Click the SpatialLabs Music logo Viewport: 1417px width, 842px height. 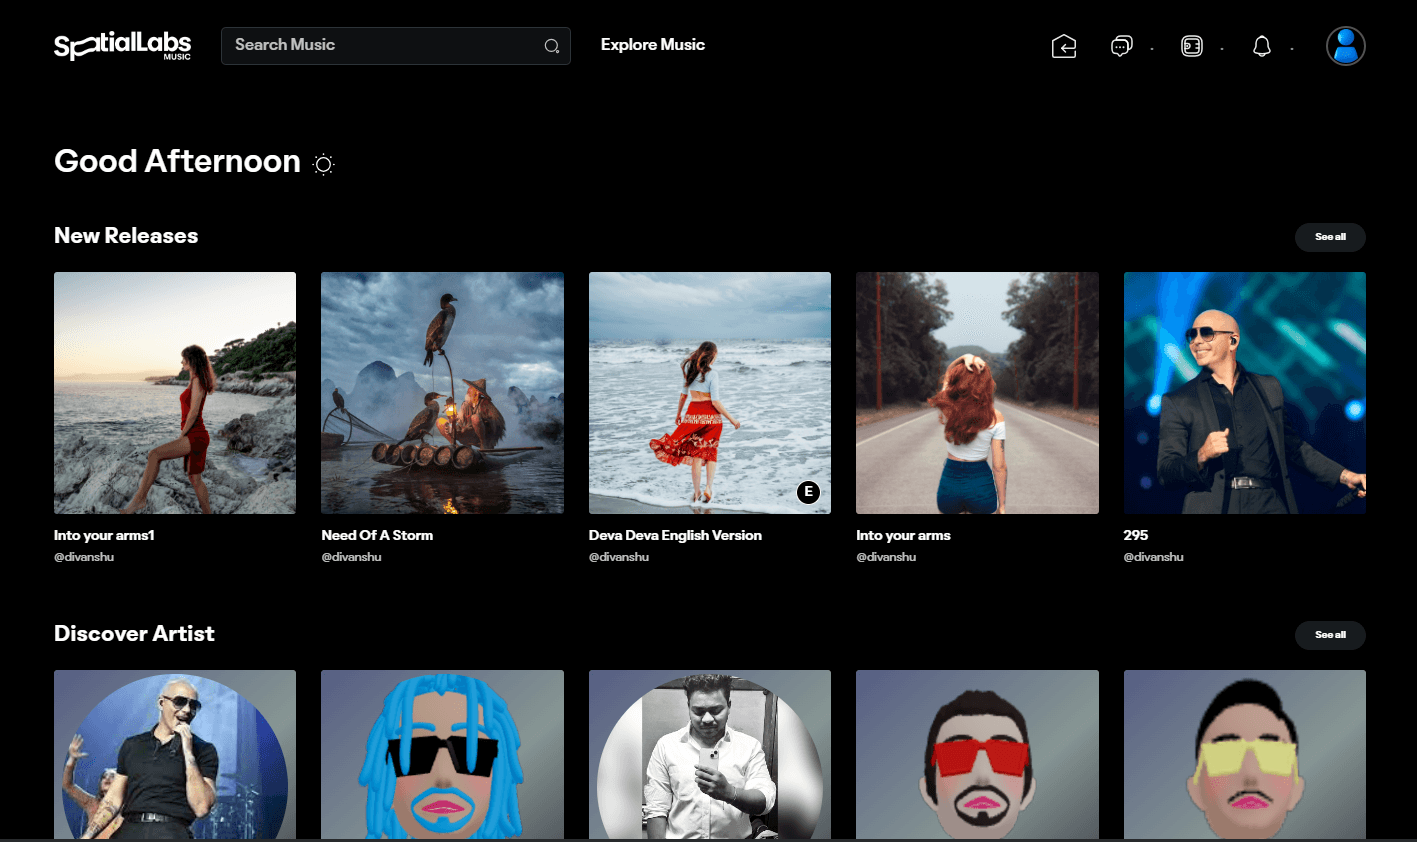pyautogui.click(x=122, y=45)
